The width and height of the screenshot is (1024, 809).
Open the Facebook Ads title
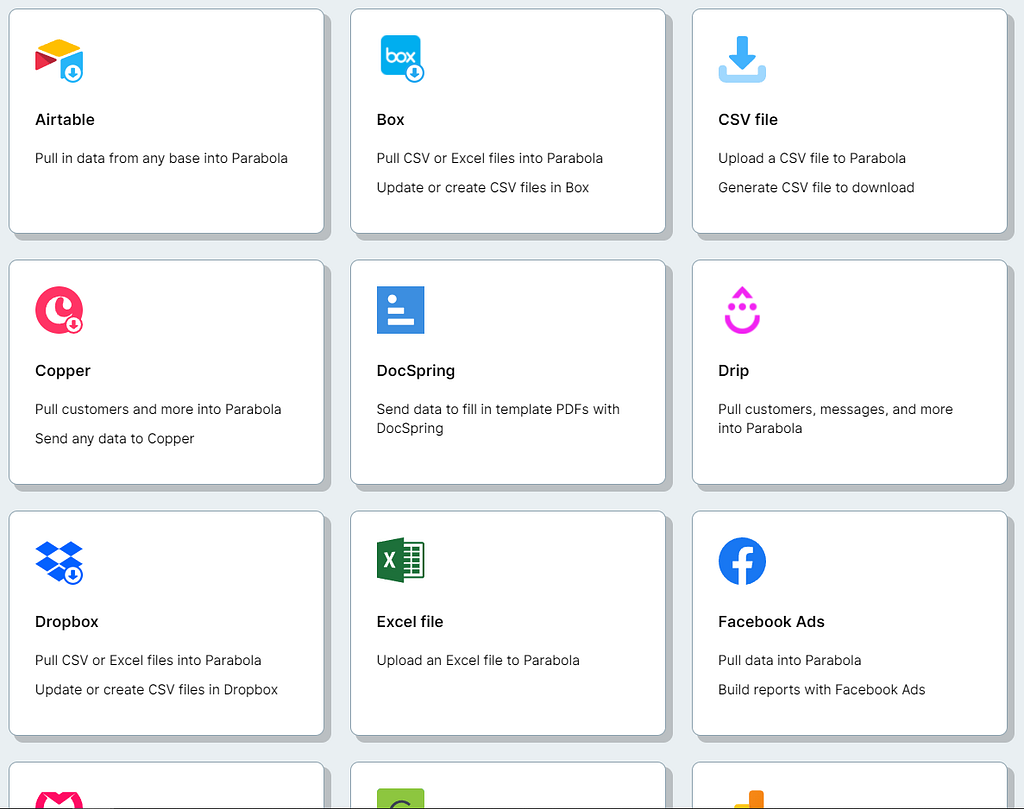771,622
